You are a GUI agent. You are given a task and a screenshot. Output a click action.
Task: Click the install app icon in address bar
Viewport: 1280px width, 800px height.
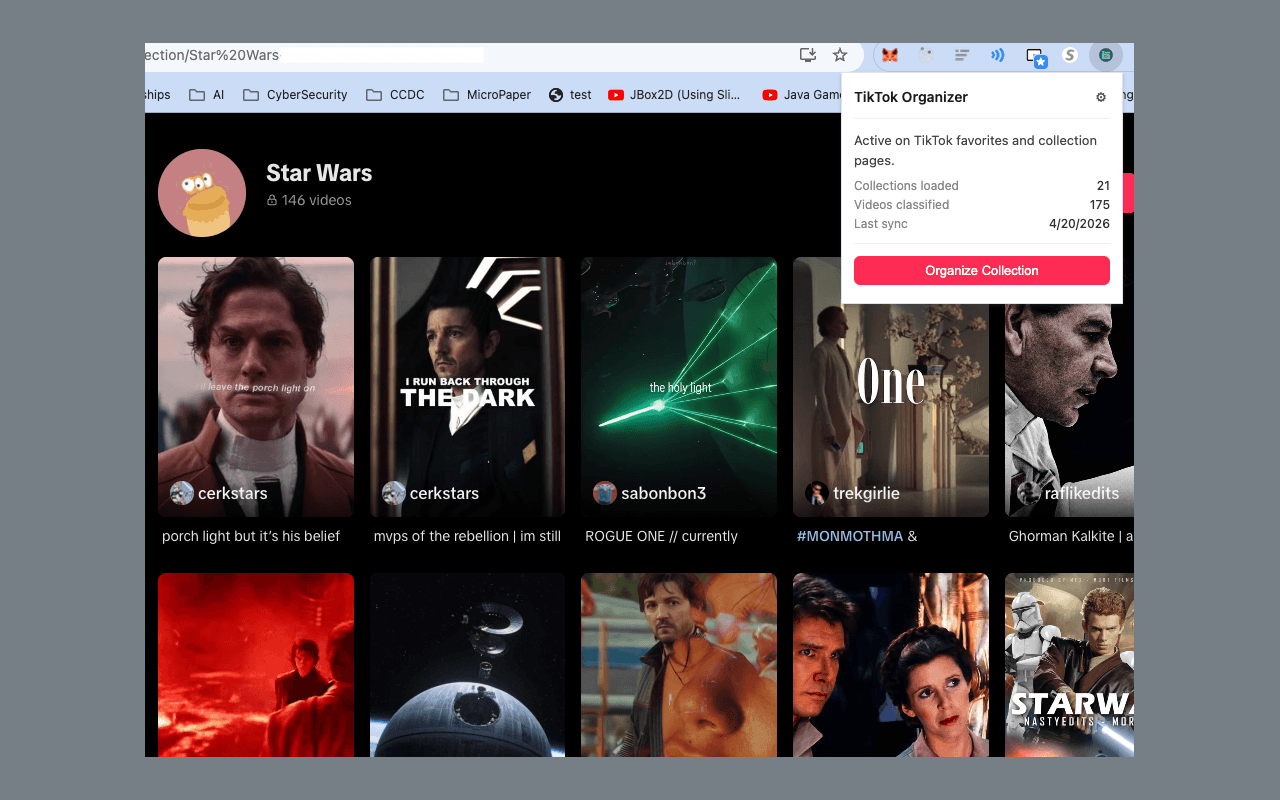(x=808, y=55)
